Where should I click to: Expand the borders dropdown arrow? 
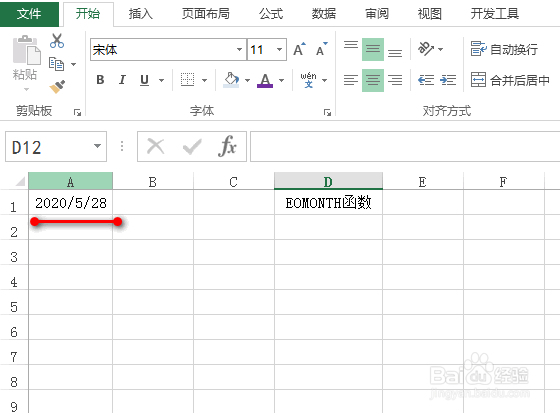pos(204,80)
